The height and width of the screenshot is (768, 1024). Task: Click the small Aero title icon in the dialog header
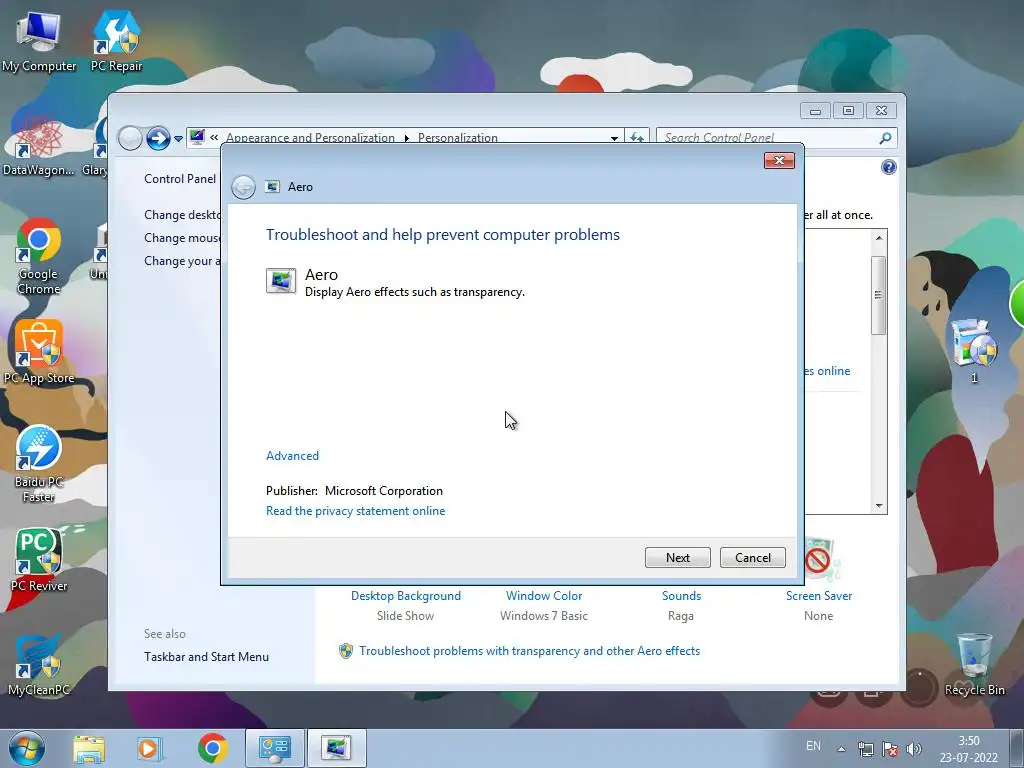(272, 187)
